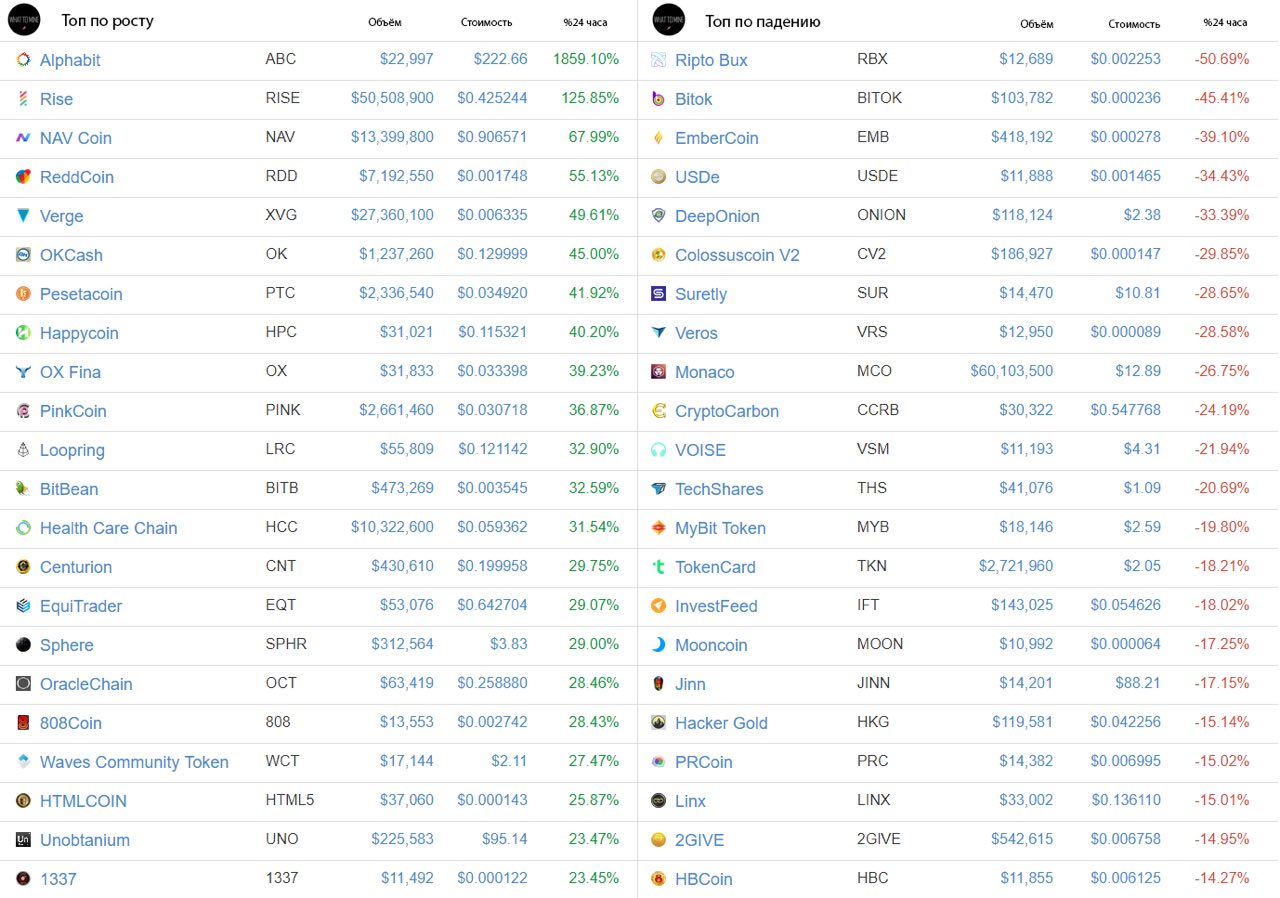Select the $60,103,500 volume cell

pyautogui.click(x=1012, y=371)
